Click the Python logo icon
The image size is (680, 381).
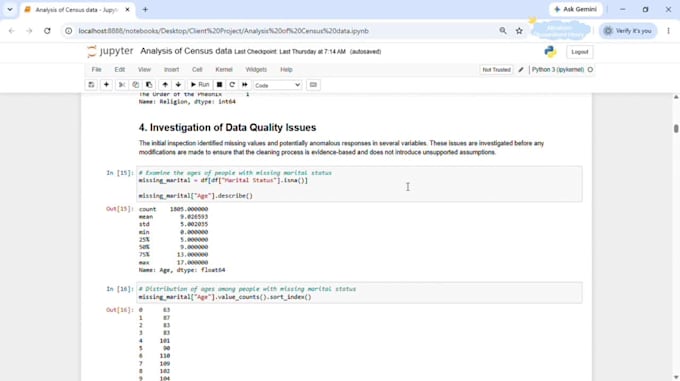550,52
